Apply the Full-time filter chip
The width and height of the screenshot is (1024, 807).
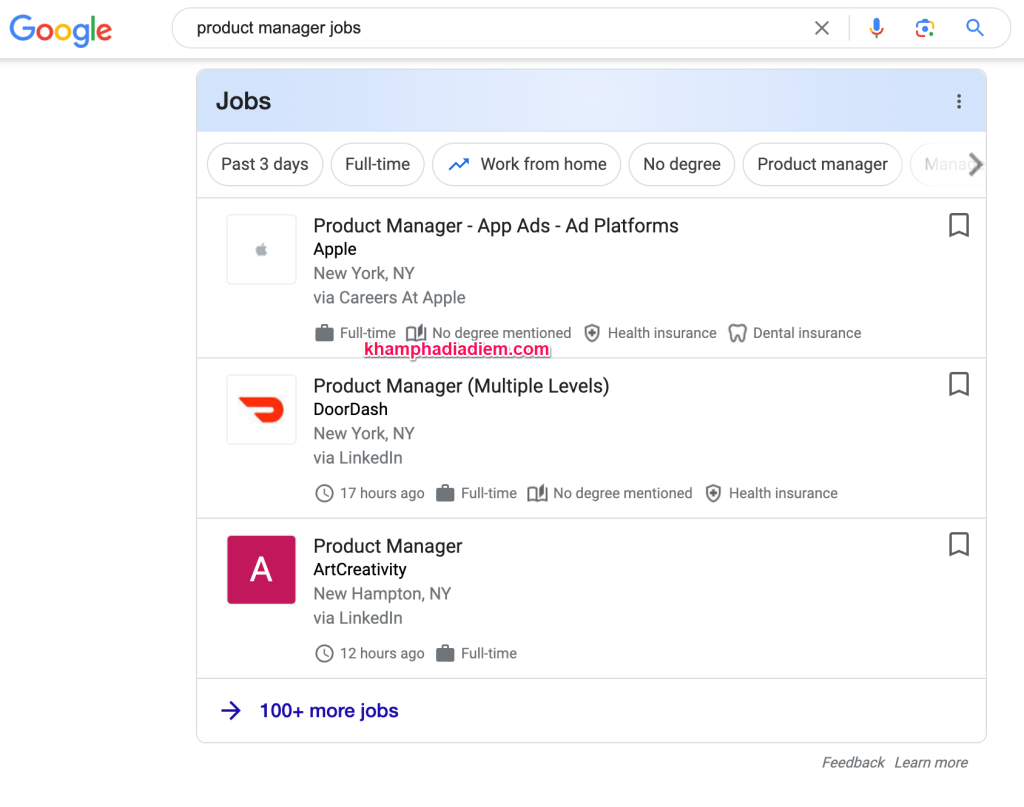coord(377,164)
